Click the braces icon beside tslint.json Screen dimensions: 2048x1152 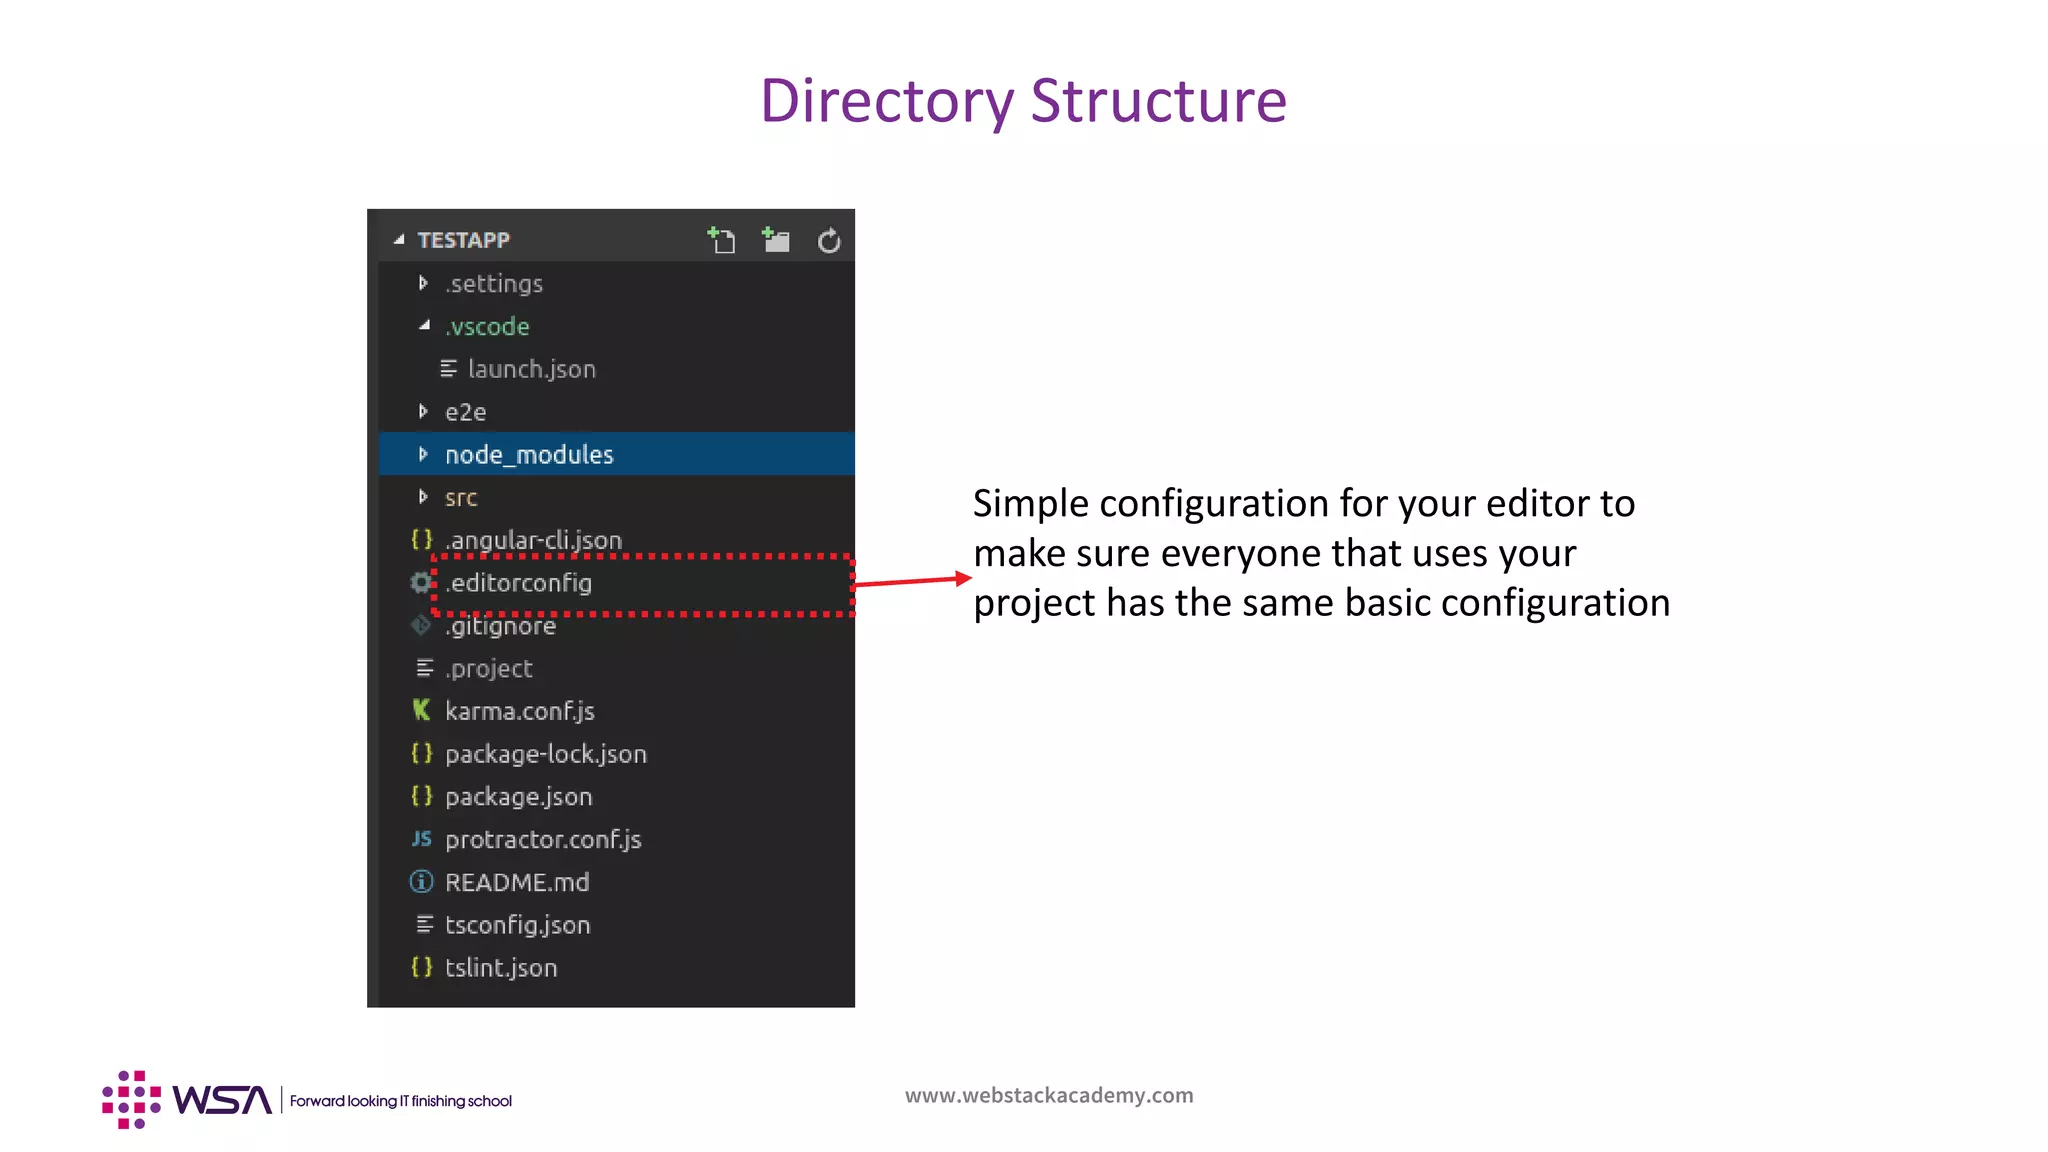tap(421, 968)
